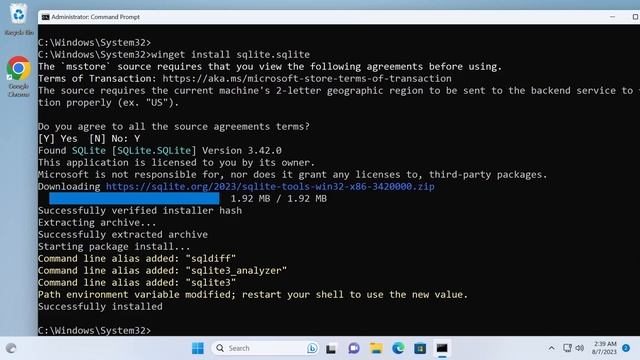Select the Recycle Bin desktop icon
The image size is (640, 360).
click(18, 20)
